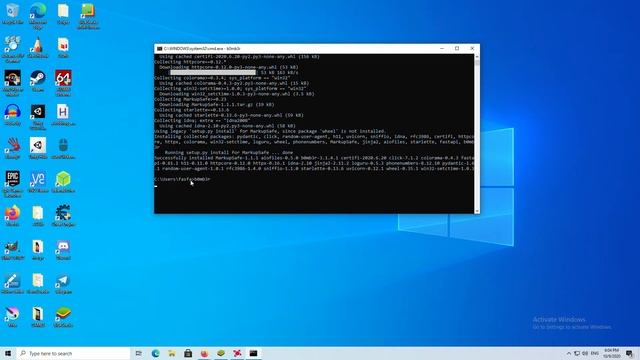
Task: Open the BlueStacks desktop shortcut at bottom
Action: (x=63, y=316)
